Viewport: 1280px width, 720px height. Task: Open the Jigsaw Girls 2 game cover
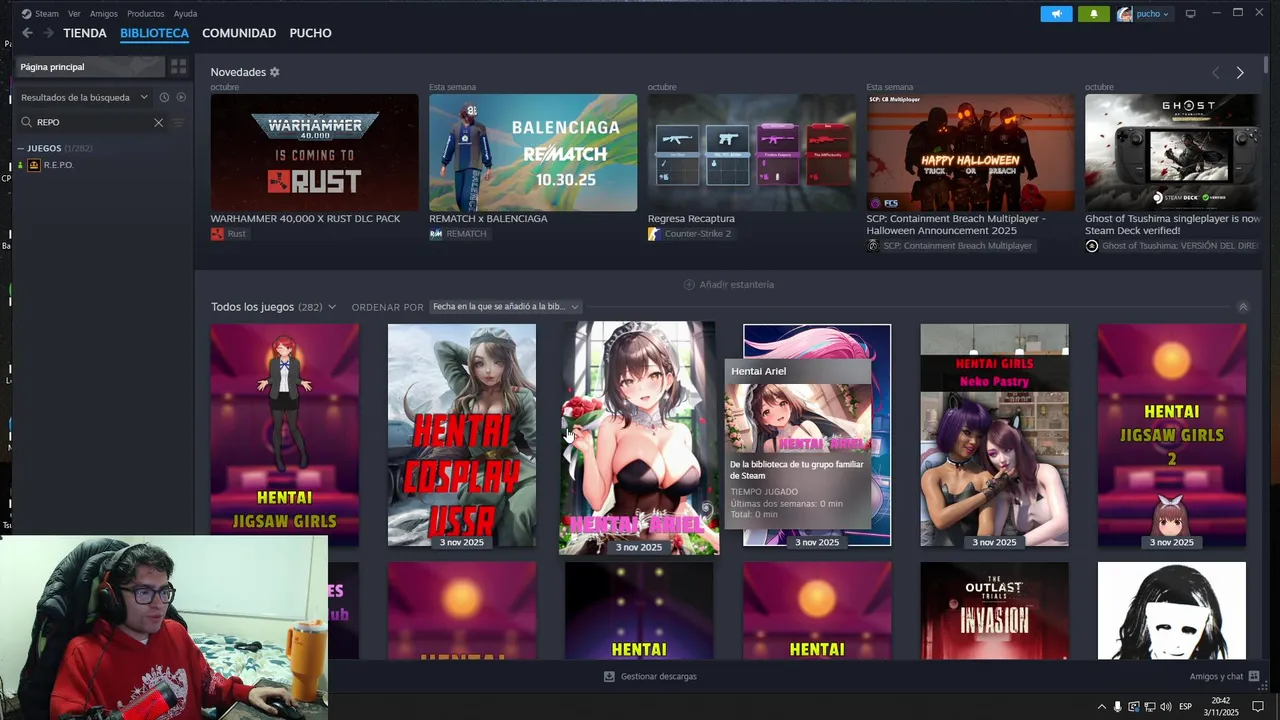(x=1172, y=435)
